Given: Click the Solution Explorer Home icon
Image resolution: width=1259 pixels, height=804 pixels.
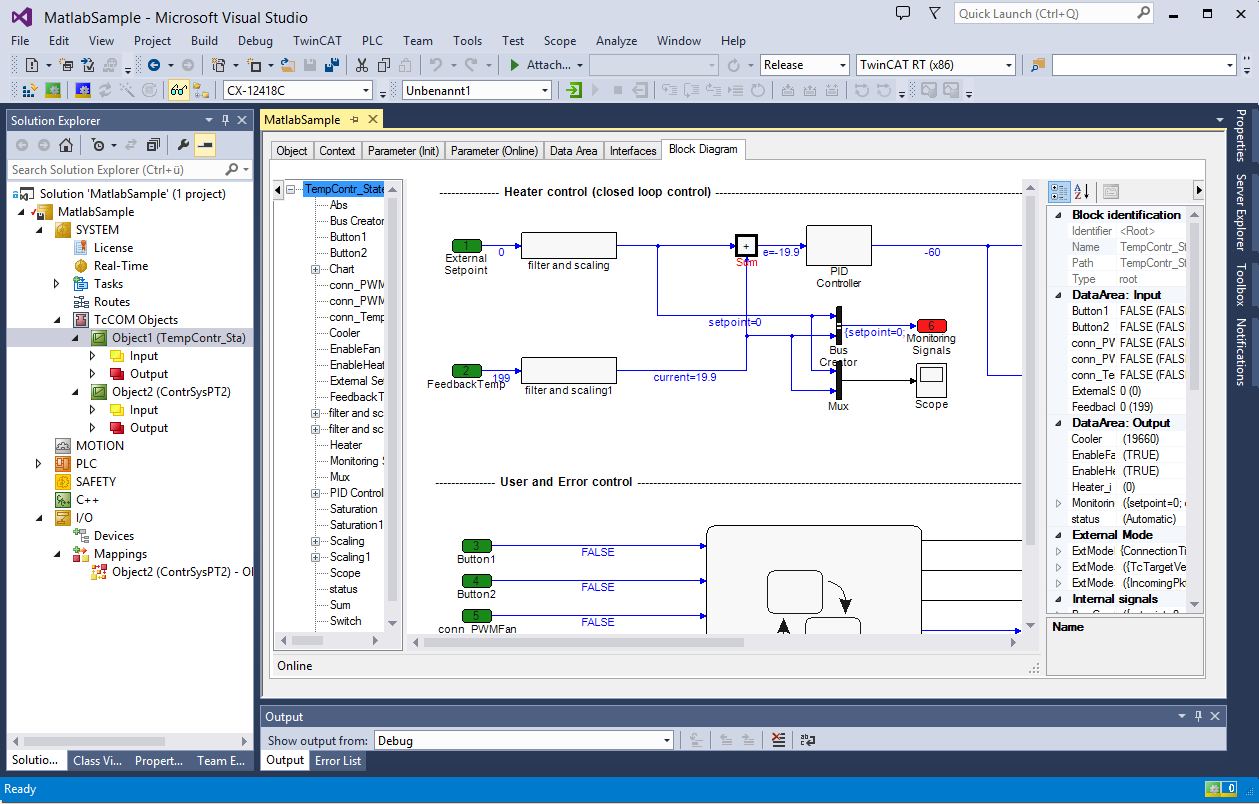Looking at the screenshot, I should 65,145.
